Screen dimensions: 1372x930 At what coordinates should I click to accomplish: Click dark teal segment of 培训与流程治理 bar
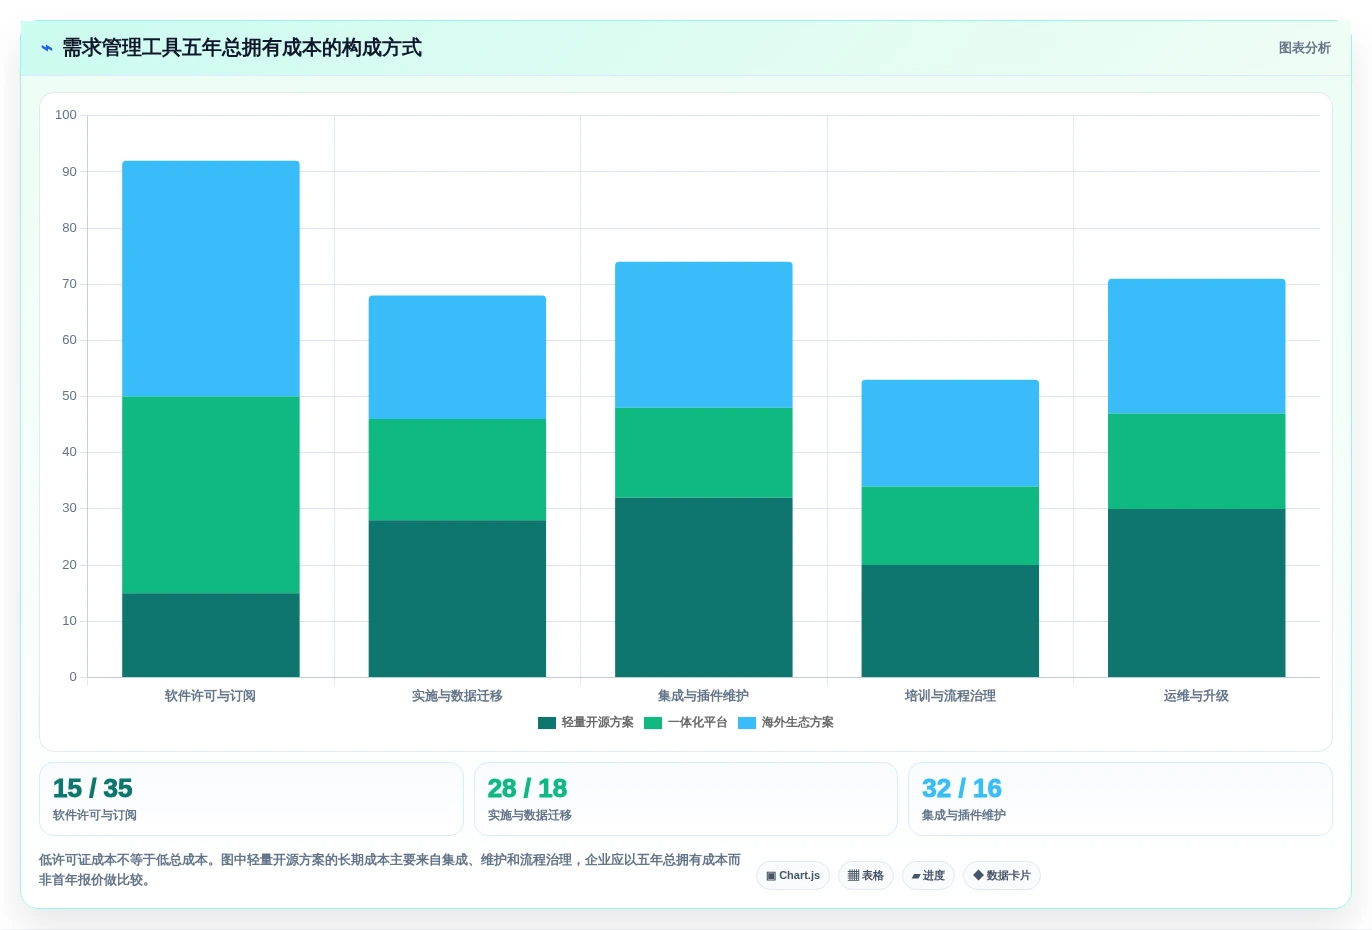(x=950, y=621)
